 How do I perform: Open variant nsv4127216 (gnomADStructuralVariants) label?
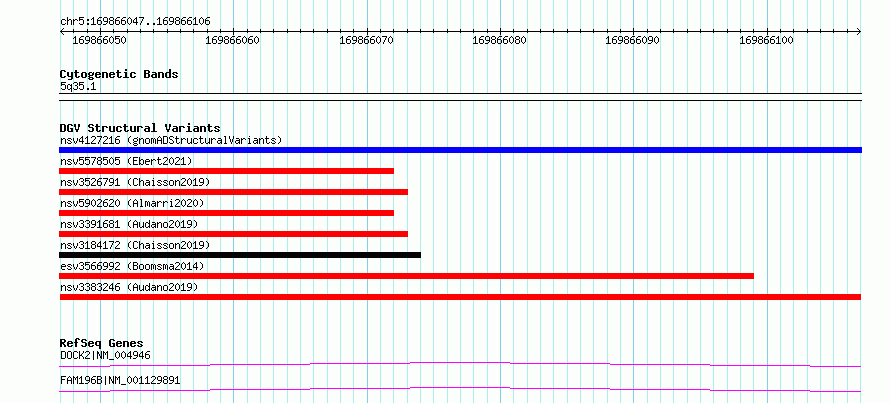pyautogui.click(x=171, y=140)
